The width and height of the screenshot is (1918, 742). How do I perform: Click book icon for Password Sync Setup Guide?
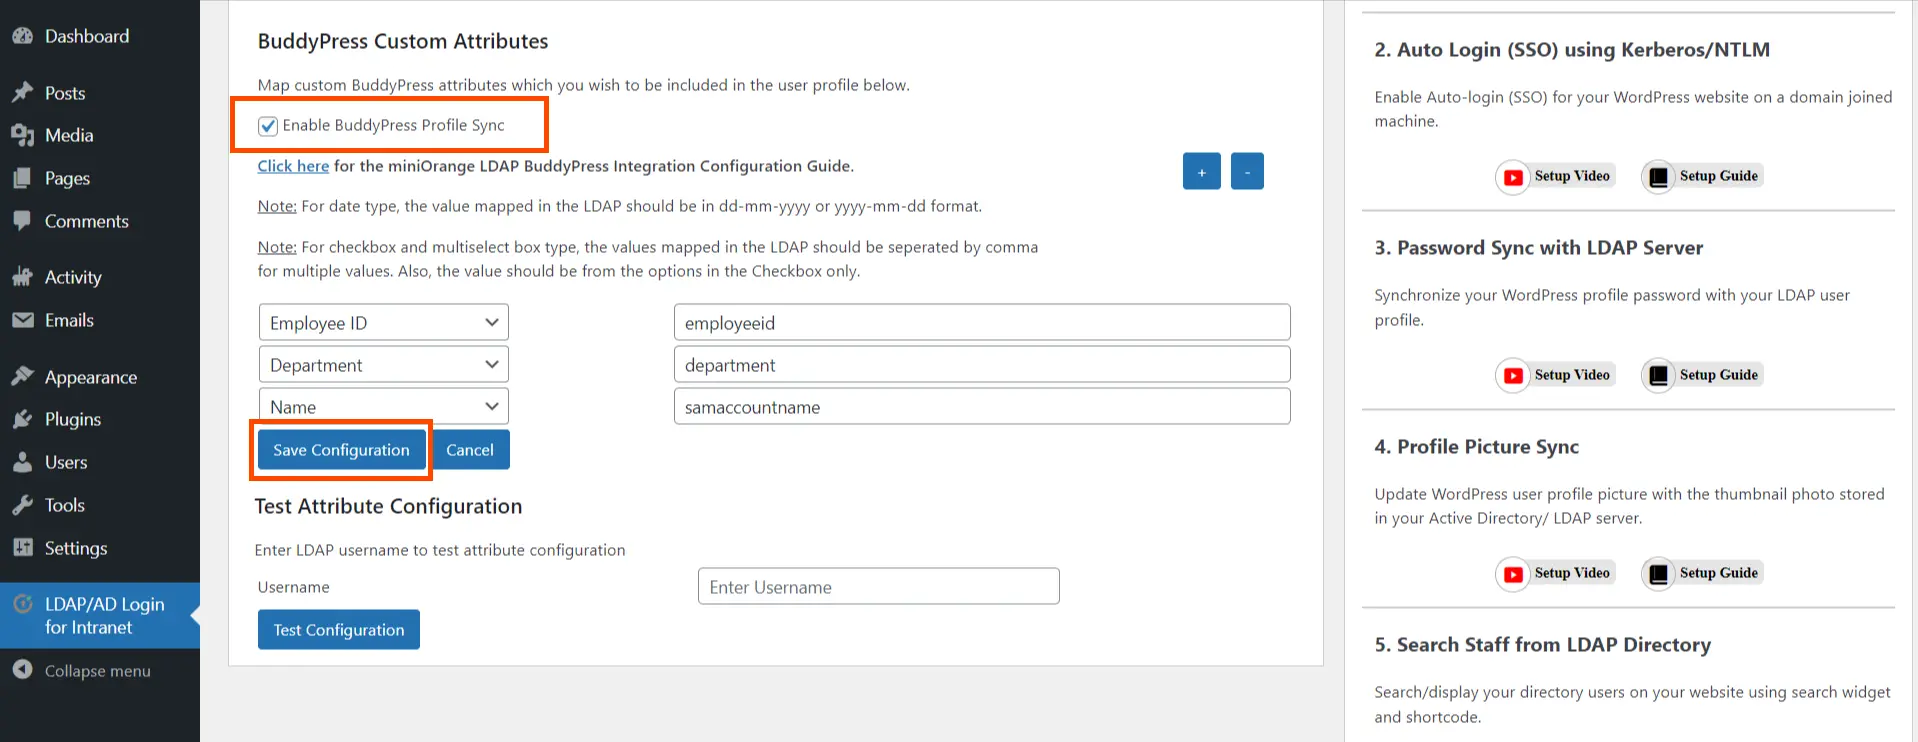[x=1658, y=376]
